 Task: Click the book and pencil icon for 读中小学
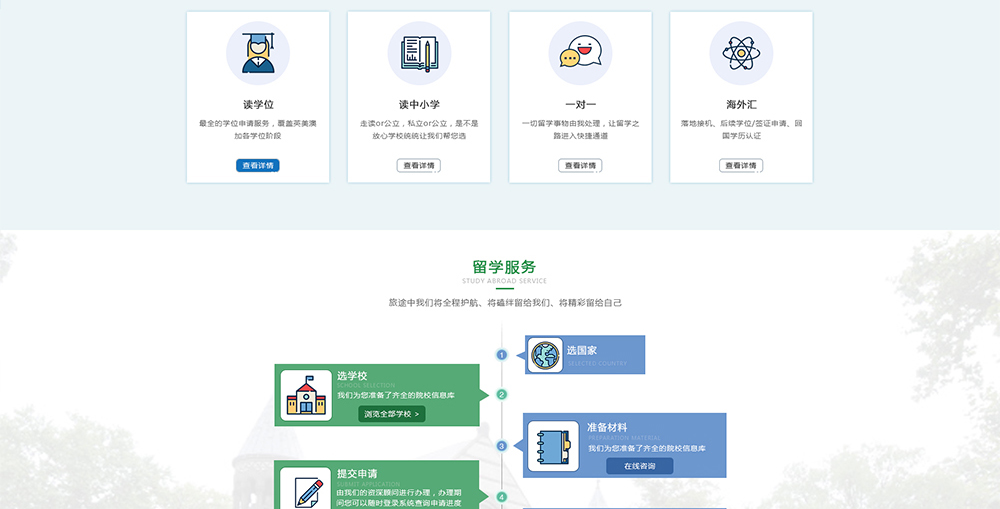tap(419, 53)
